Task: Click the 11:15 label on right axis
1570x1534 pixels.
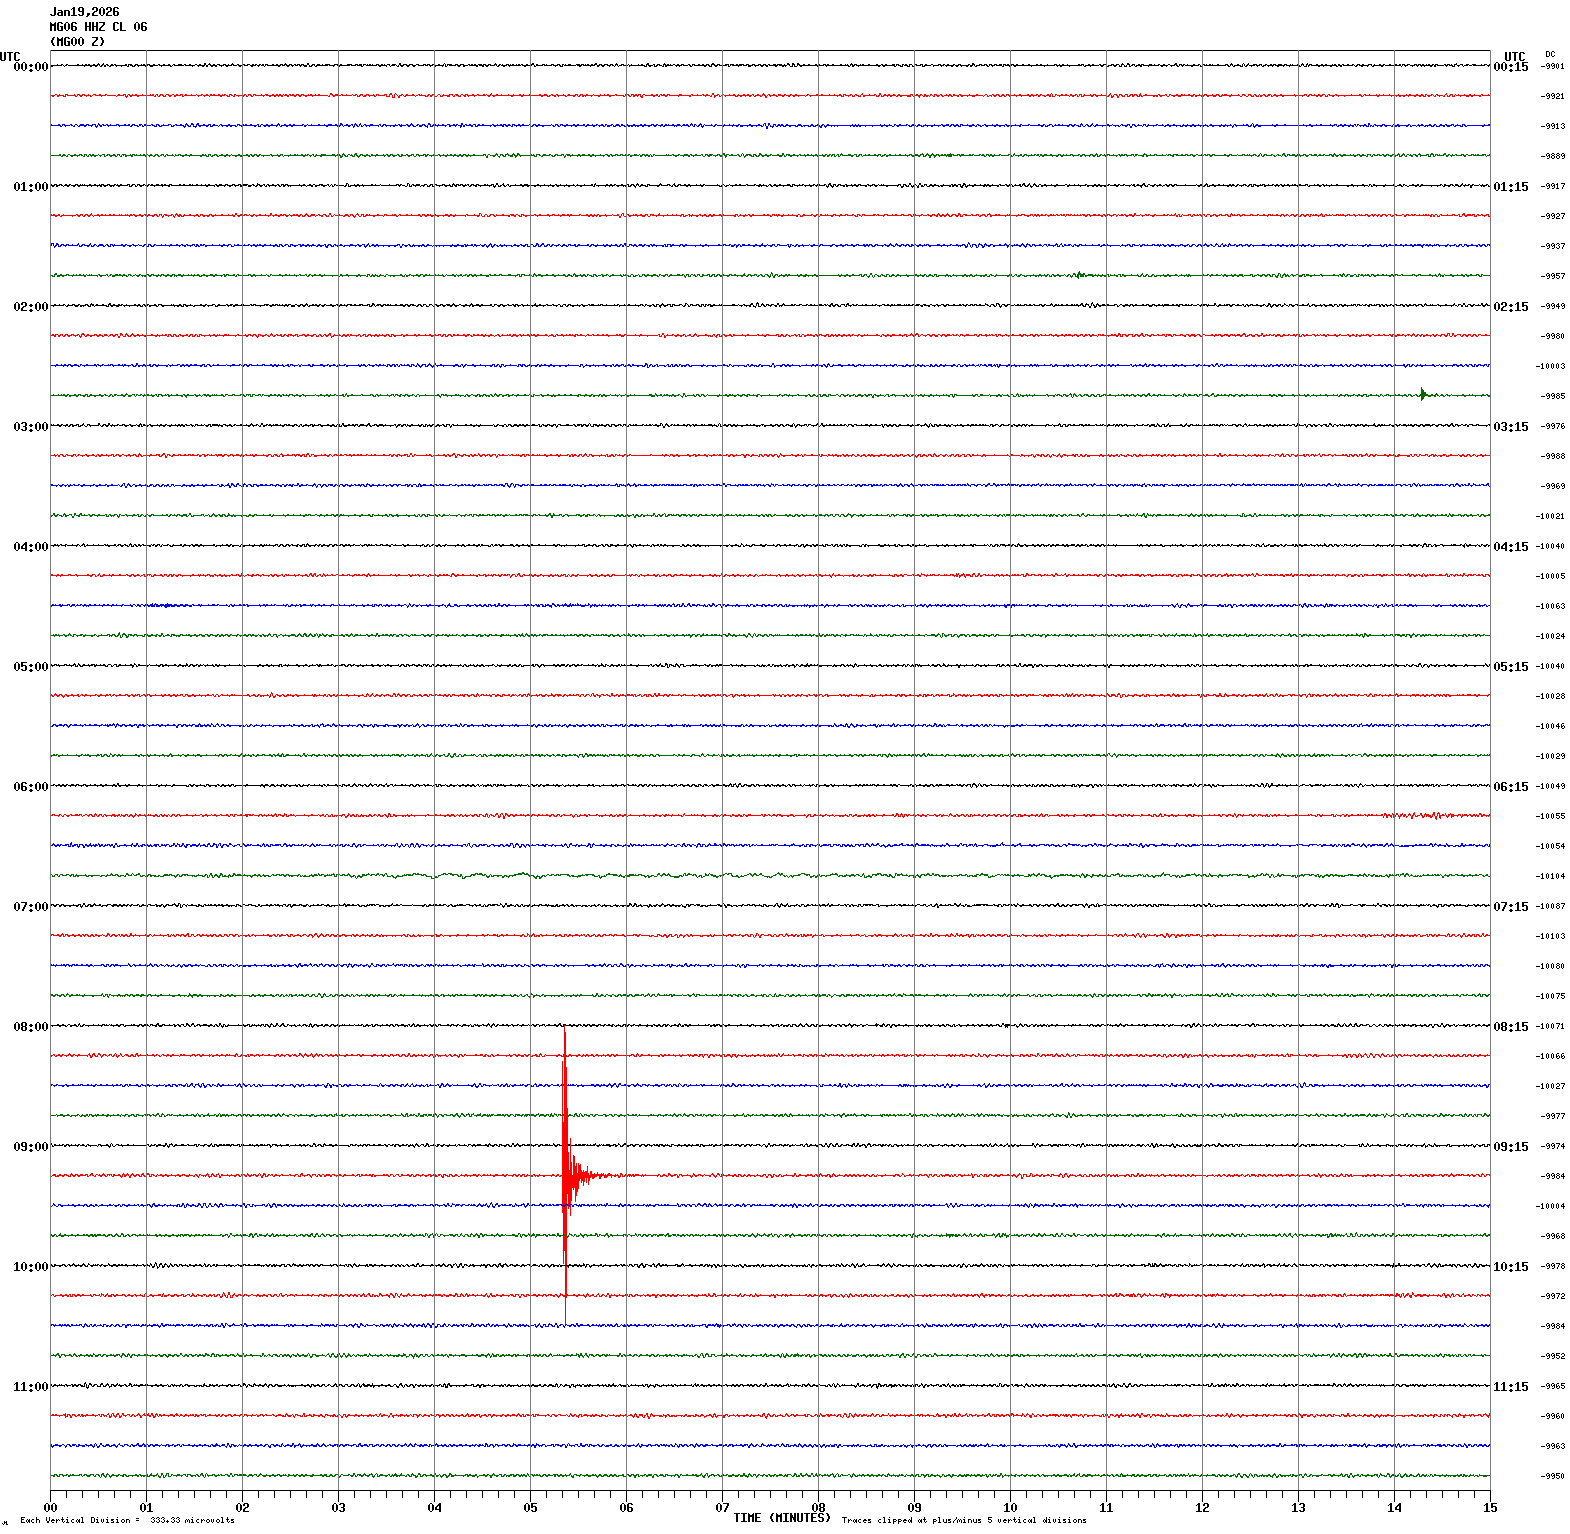Action: 1510,1387
